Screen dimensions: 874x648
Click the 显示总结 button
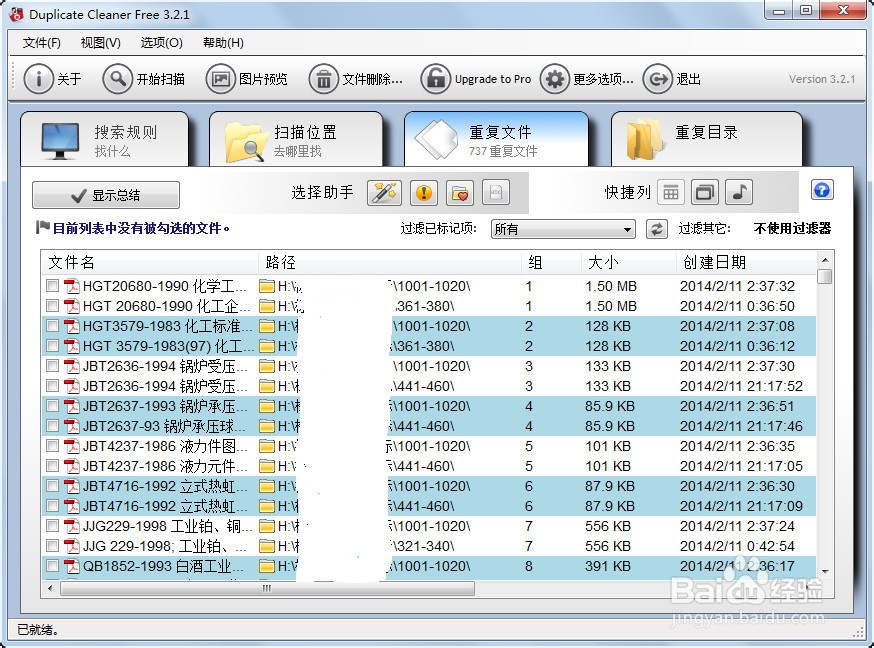(106, 195)
